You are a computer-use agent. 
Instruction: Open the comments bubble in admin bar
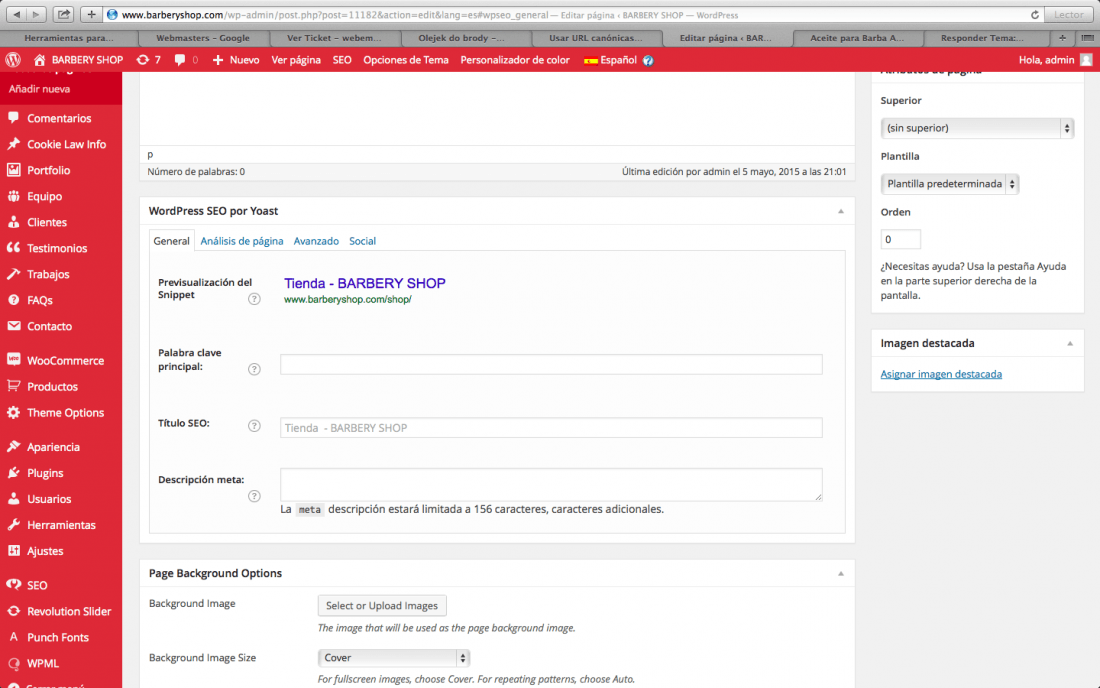coord(180,60)
